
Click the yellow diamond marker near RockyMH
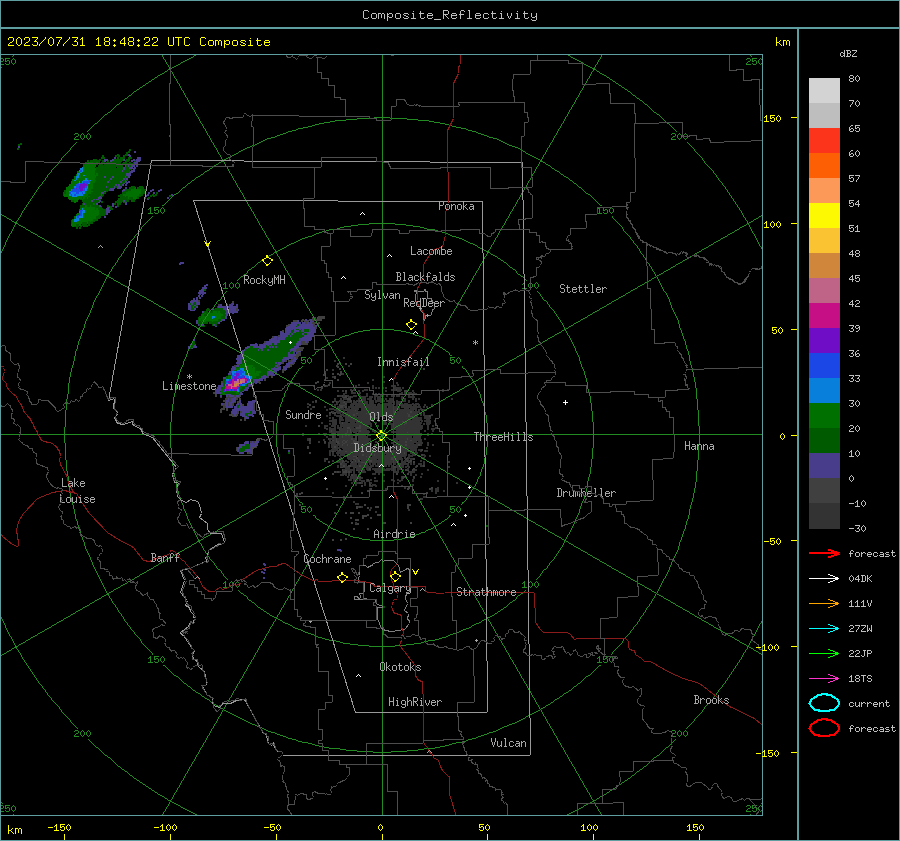coord(267,261)
